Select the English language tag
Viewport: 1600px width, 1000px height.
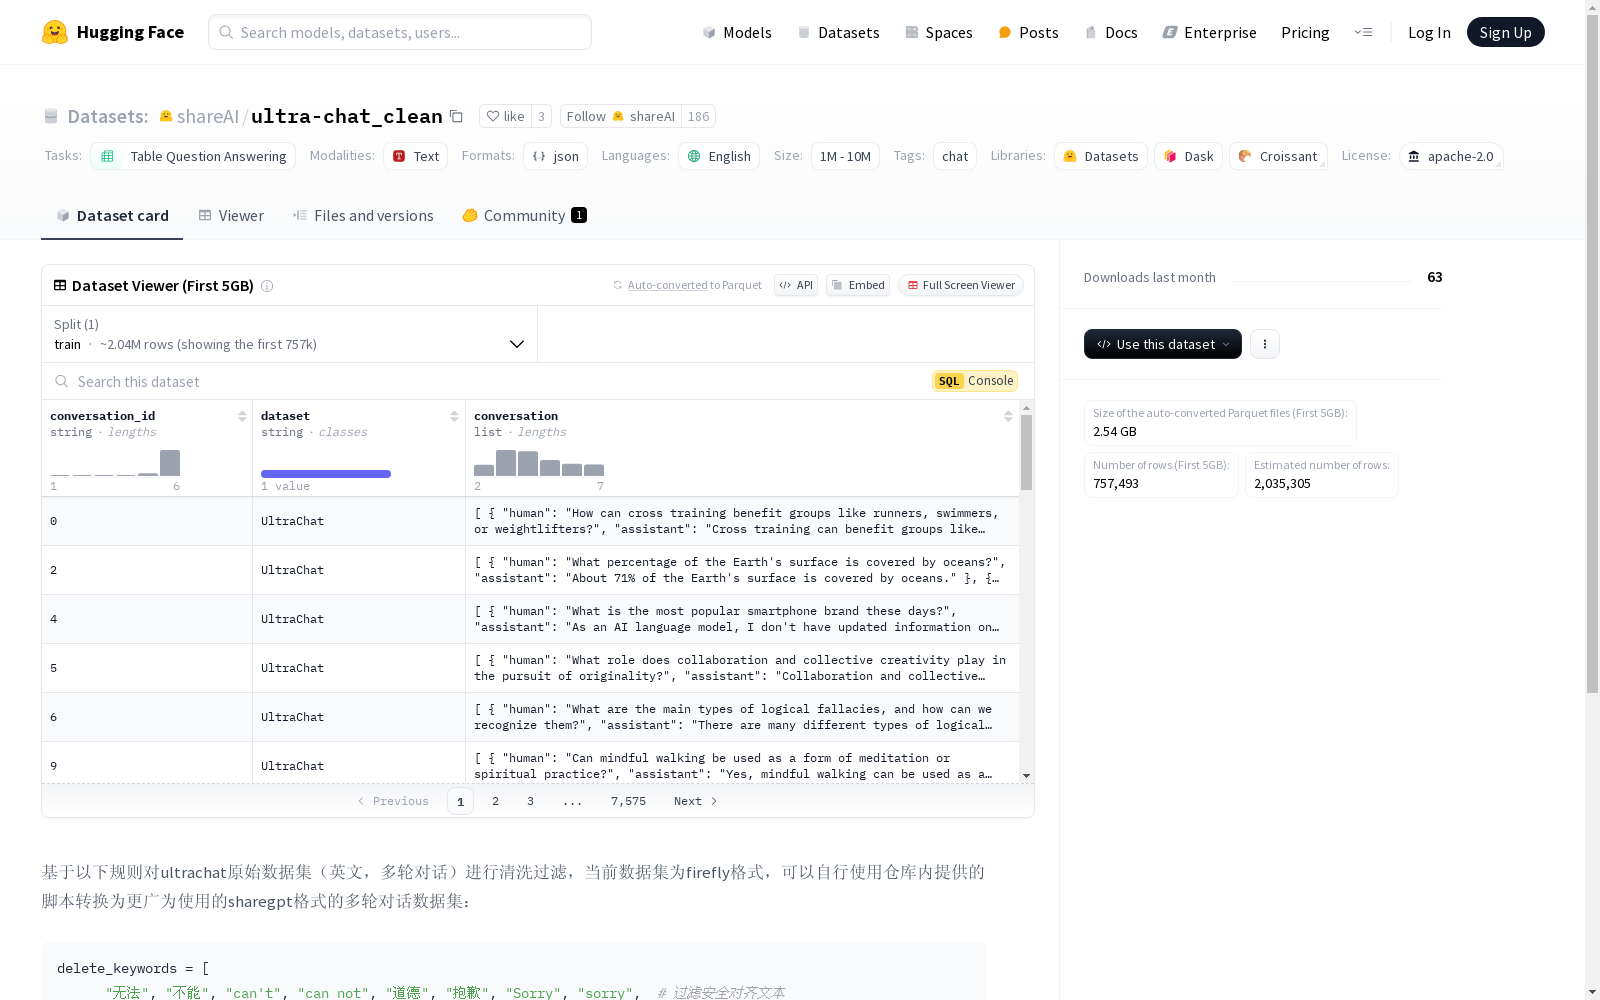click(719, 156)
